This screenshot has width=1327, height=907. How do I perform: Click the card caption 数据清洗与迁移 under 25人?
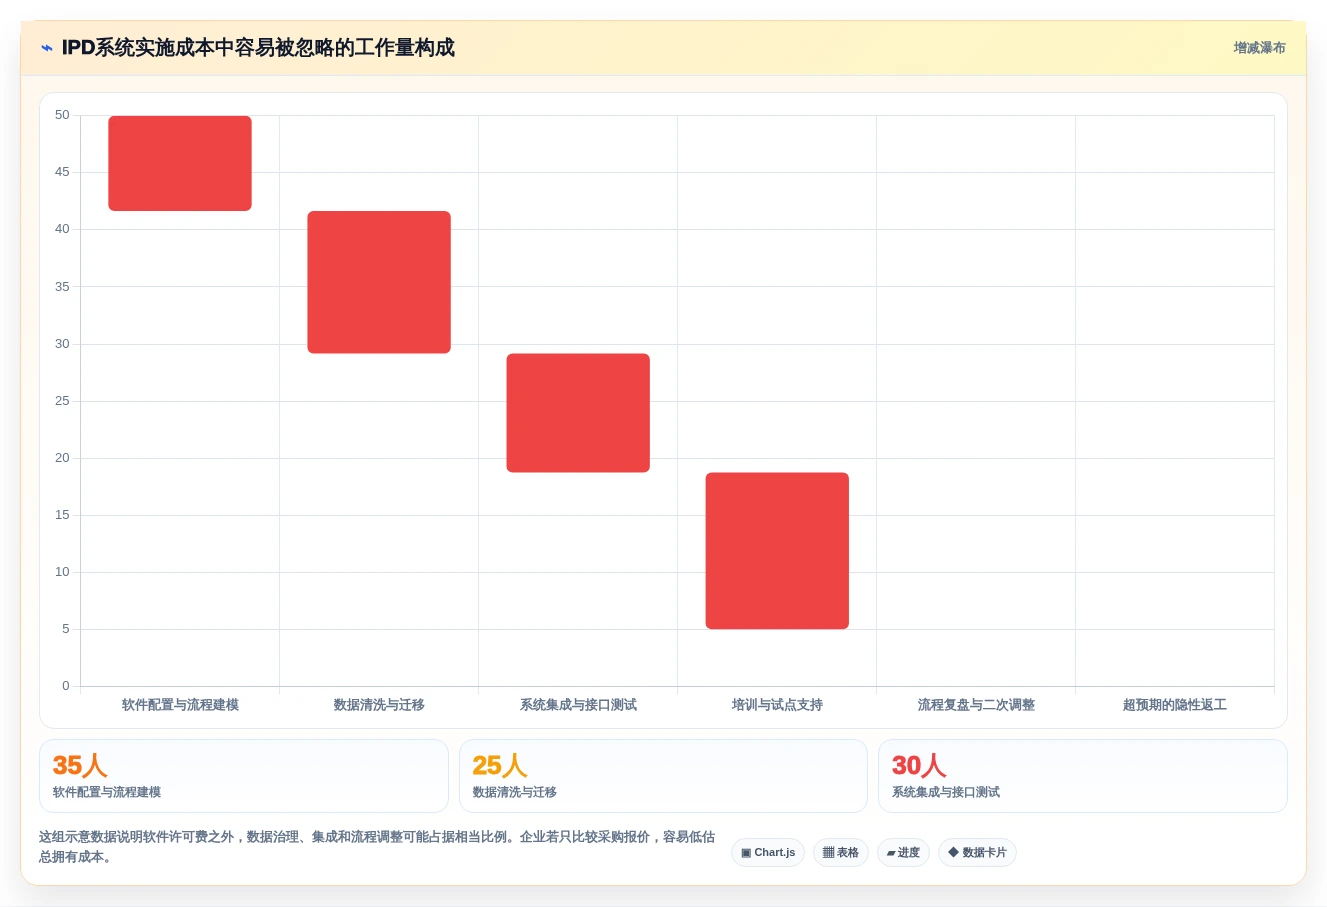tap(515, 792)
